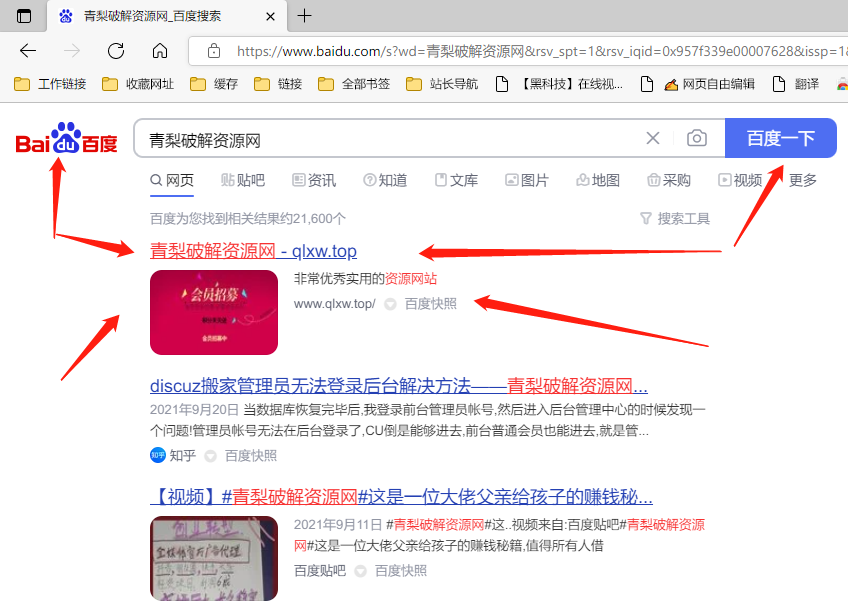Screen dimensions: 848x613
Task: Open the 链接 bookmark folder
Action: (x=278, y=84)
